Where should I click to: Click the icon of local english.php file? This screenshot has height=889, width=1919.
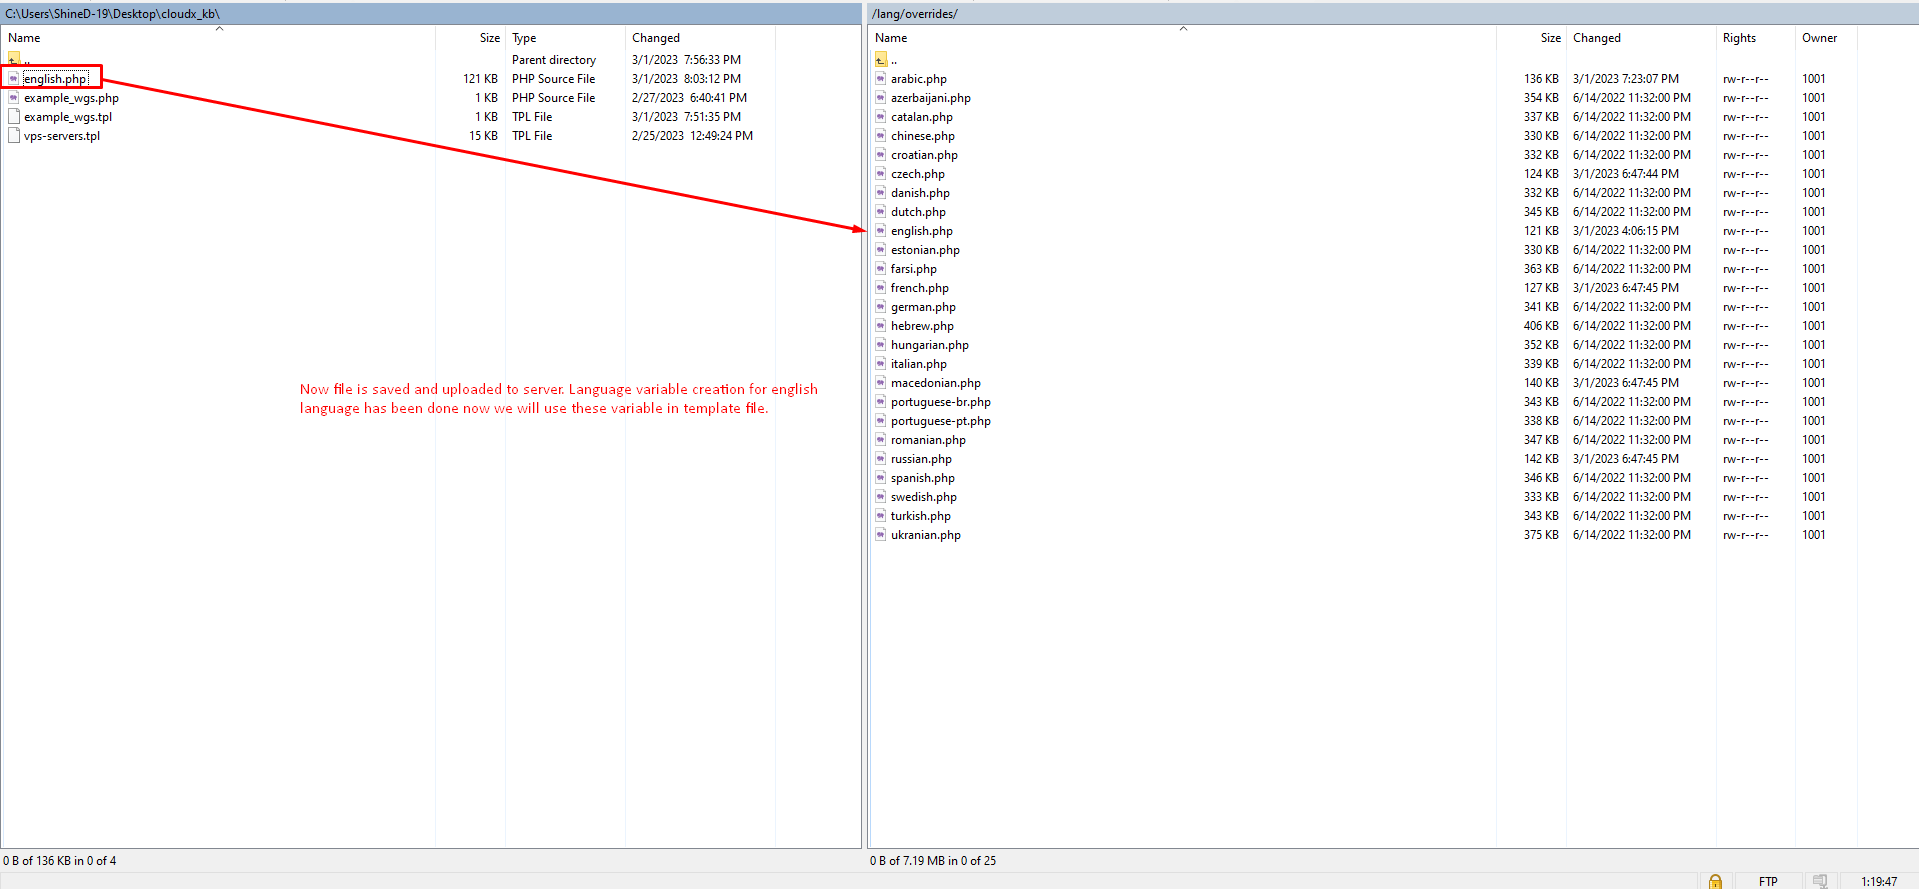click(14, 79)
